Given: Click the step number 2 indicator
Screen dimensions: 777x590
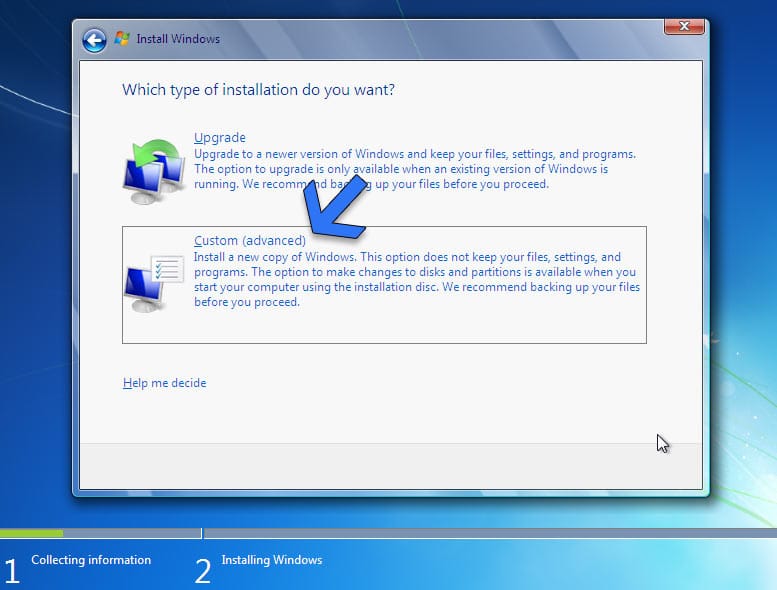Looking at the screenshot, I should pyautogui.click(x=203, y=571).
